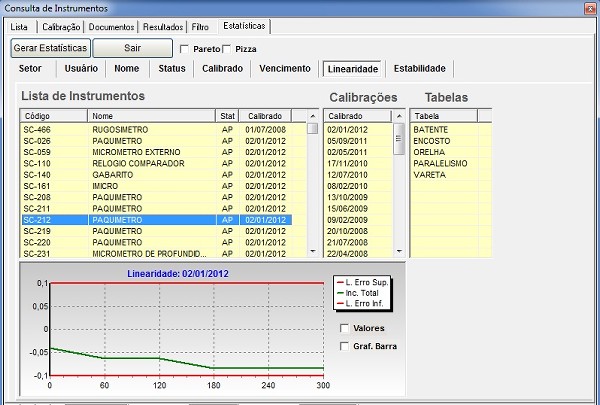Select the Linearidade statistics tab
This screenshot has width=600, height=405.
click(x=352, y=69)
